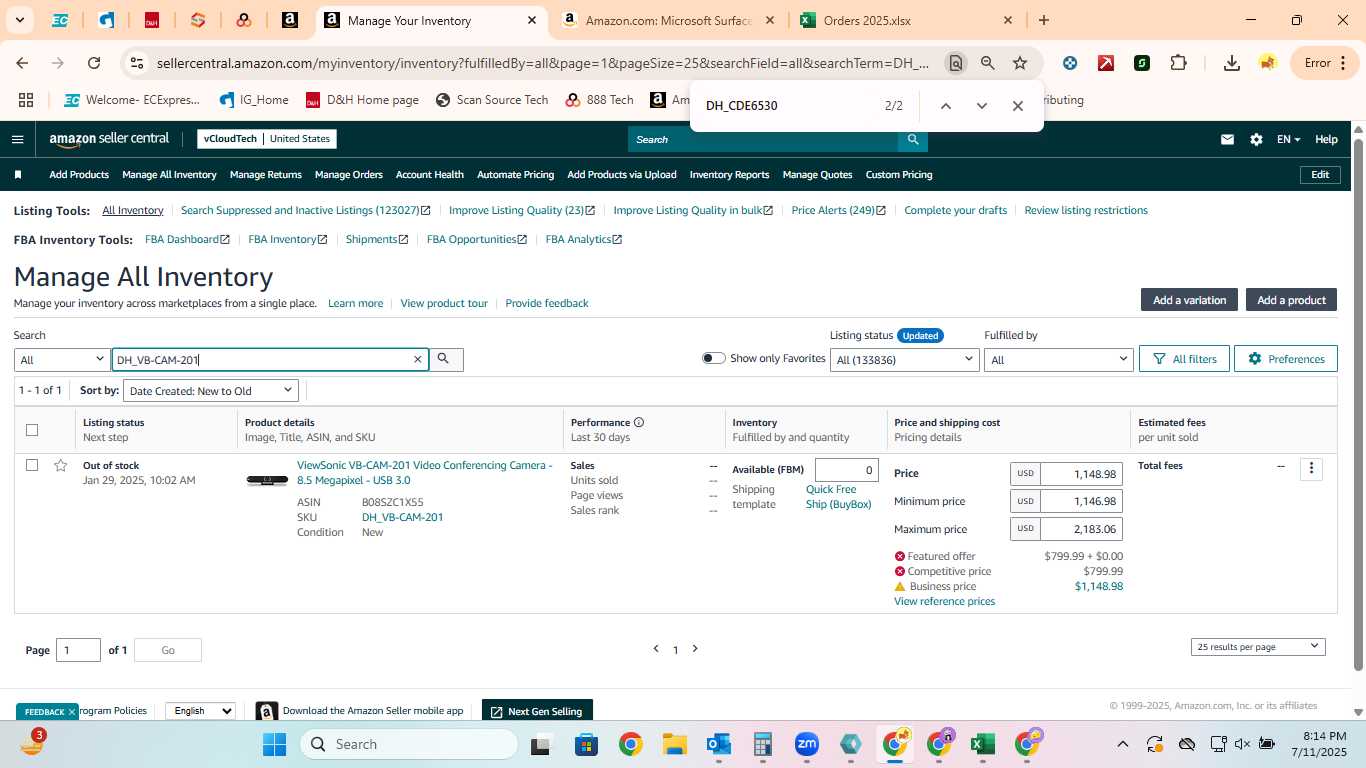Open Chrome extensions puzzle icon

[x=1178, y=63]
